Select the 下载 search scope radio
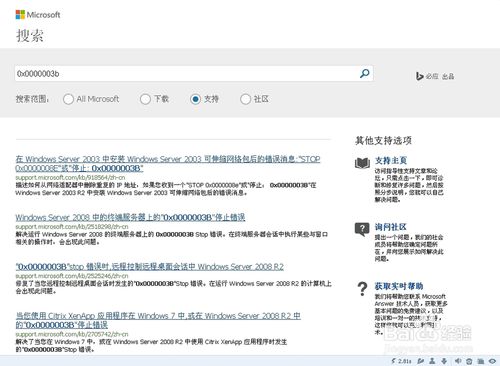This screenshot has width=500, height=366. click(145, 99)
